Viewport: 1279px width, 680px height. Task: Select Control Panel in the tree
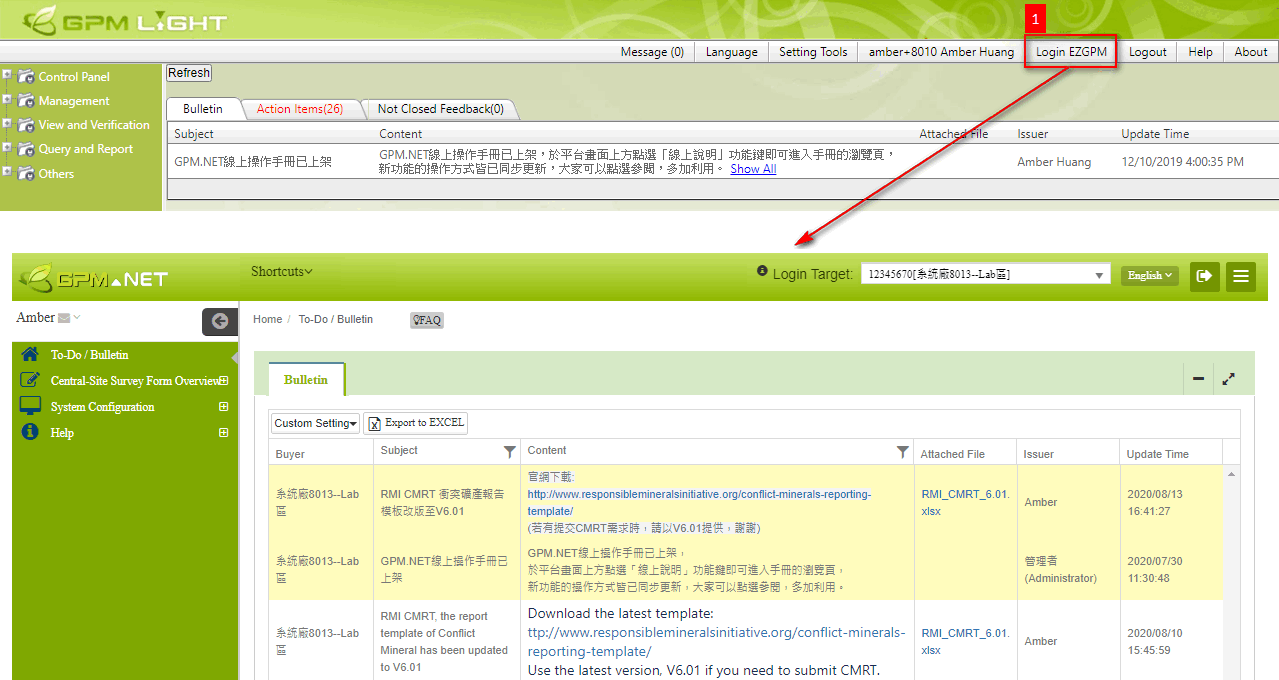click(74, 77)
